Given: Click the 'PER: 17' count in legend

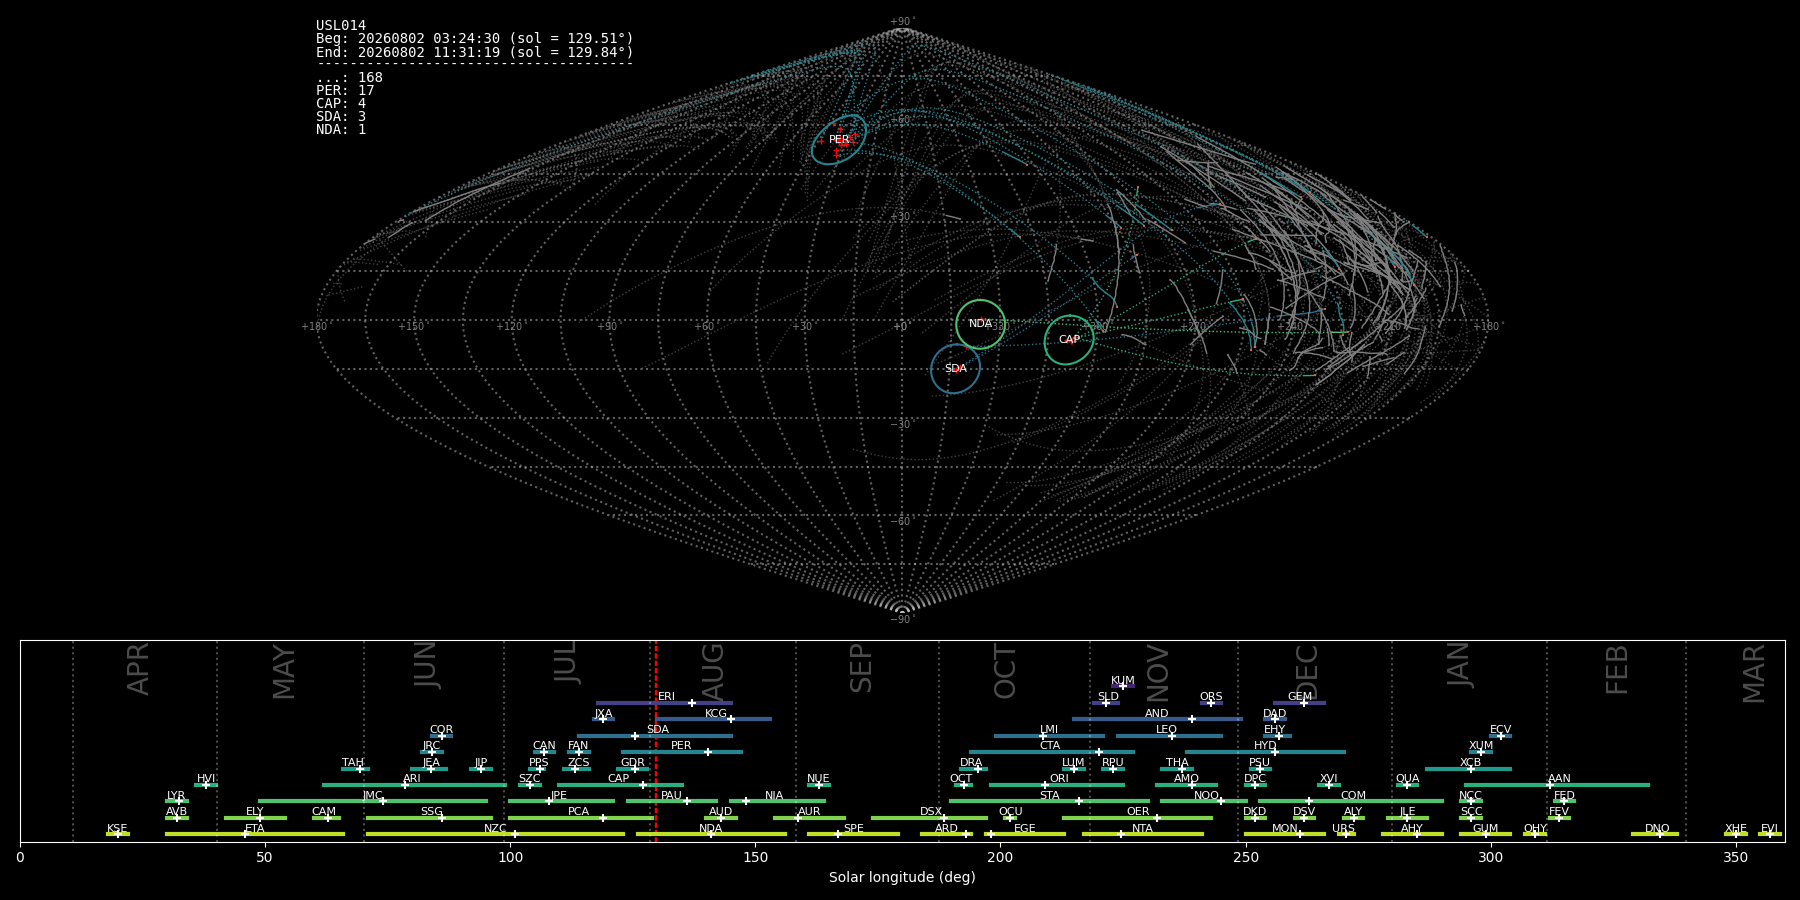Looking at the screenshot, I should click(345, 91).
